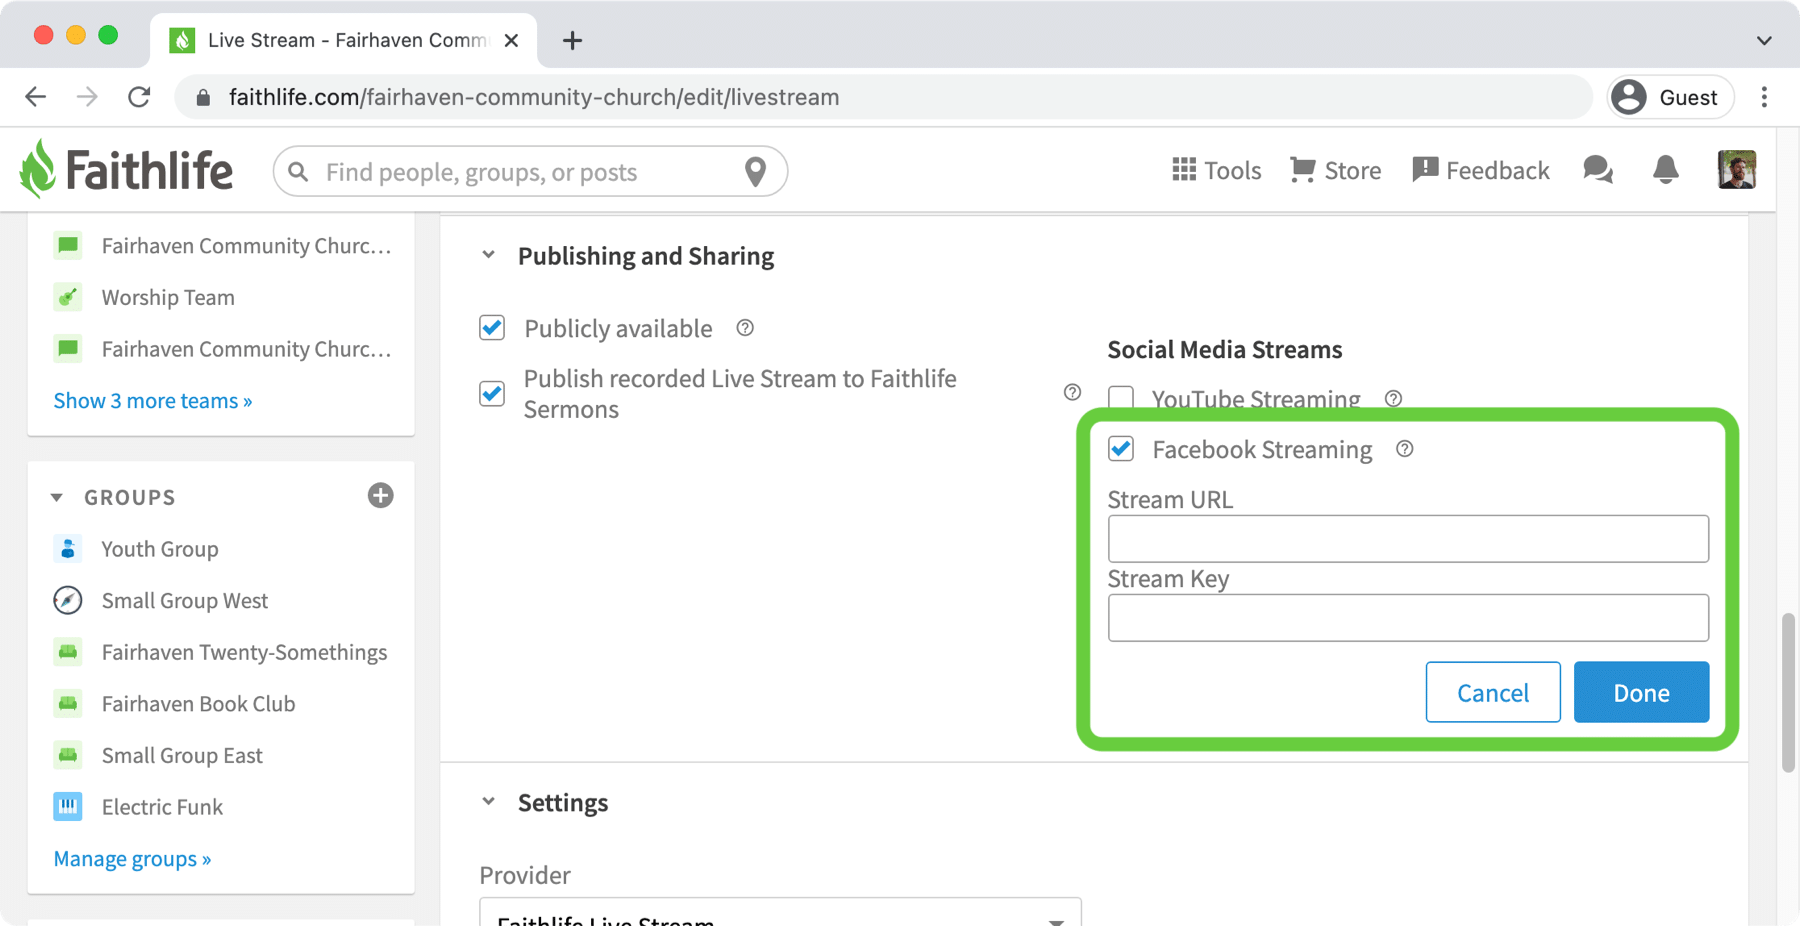The width and height of the screenshot is (1800, 926).
Task: Click the Stream URL field
Action: [1408, 539]
